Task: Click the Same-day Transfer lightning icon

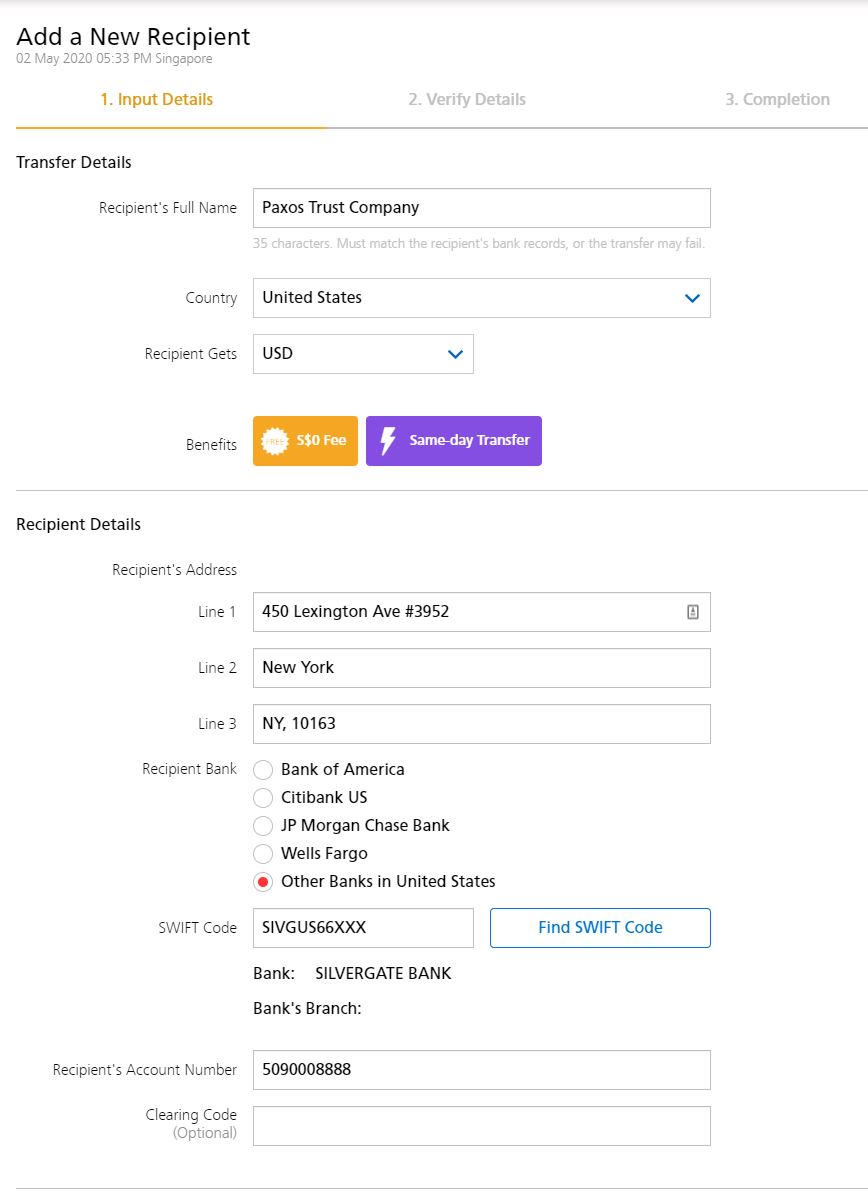Action: [389, 441]
